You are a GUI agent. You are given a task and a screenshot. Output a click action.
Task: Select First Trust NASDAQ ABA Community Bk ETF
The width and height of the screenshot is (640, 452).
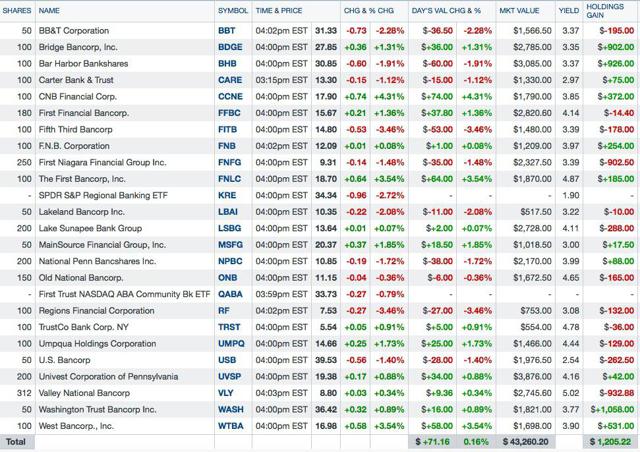124,294
